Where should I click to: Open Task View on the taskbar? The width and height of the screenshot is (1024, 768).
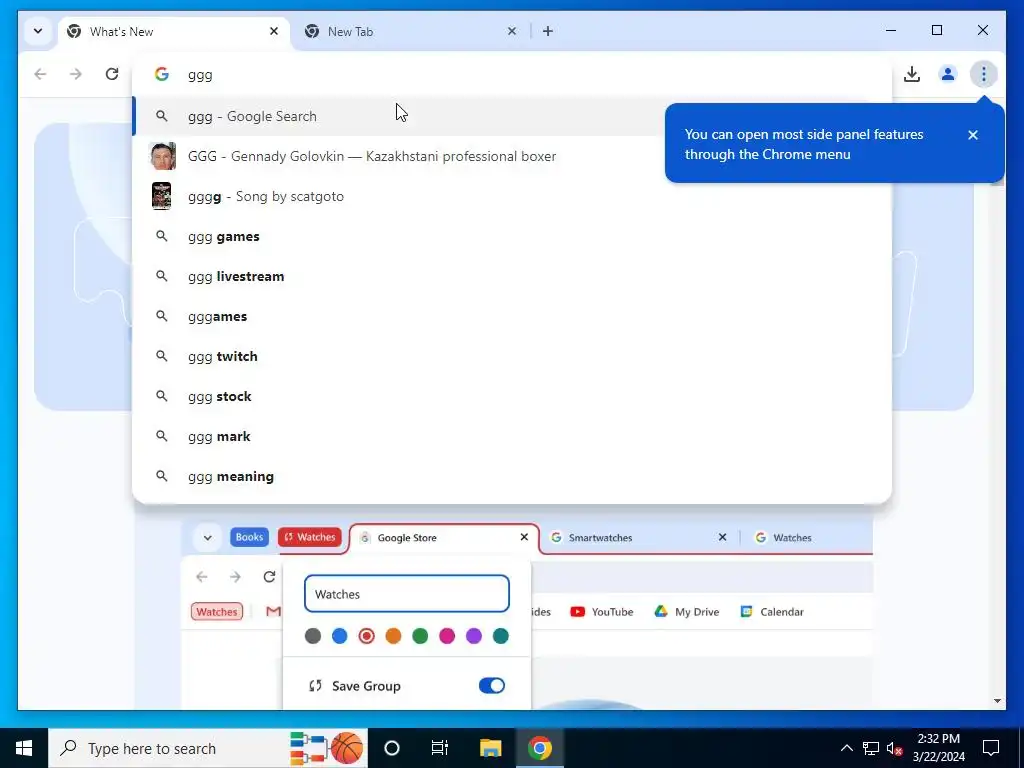(x=440, y=748)
